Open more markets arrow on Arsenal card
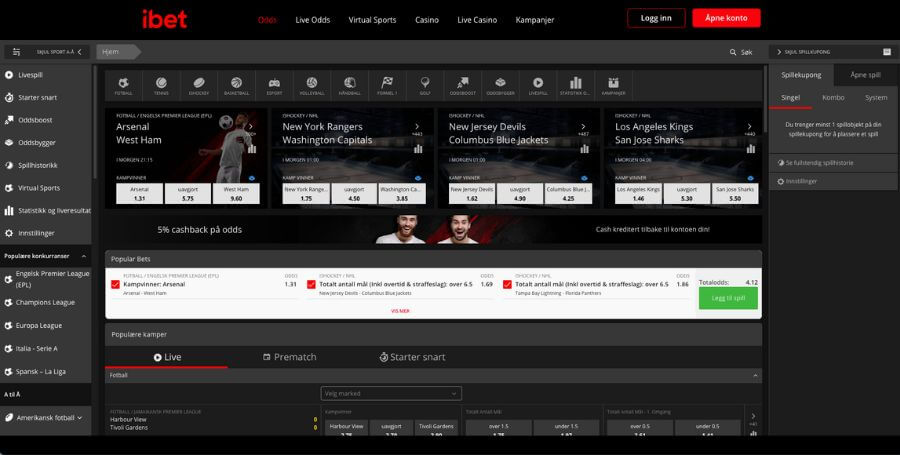Viewport: 900px width, 455px height. [x=250, y=126]
